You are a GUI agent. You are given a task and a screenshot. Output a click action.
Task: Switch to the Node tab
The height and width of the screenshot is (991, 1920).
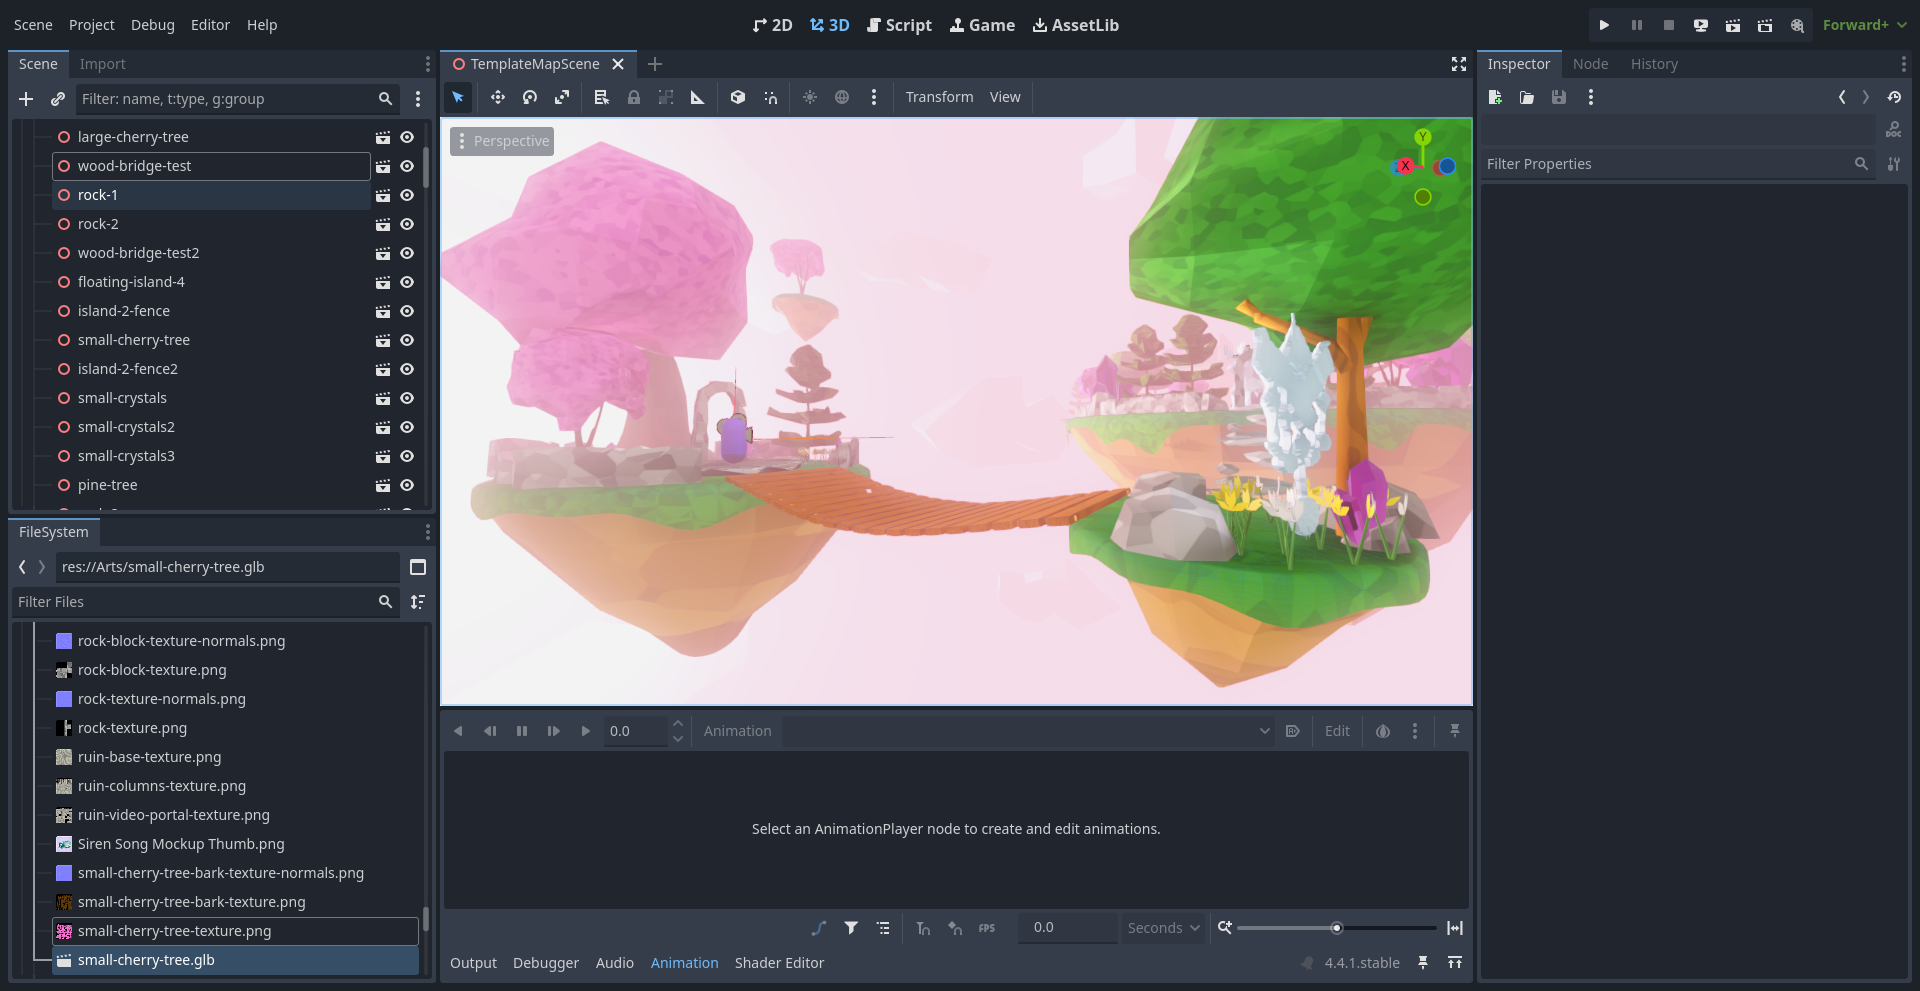1590,64
